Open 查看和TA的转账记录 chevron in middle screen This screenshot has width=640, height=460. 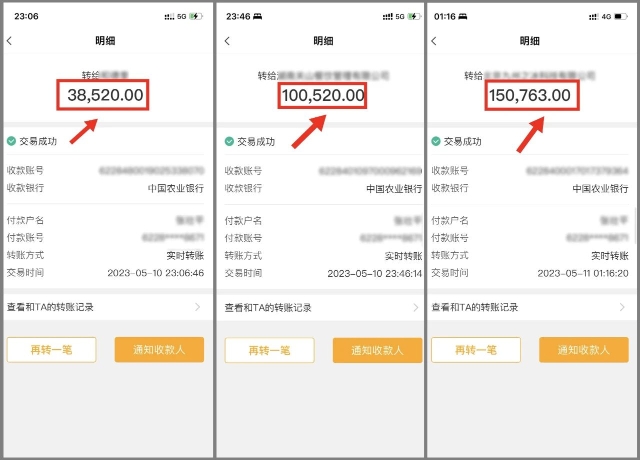click(416, 307)
